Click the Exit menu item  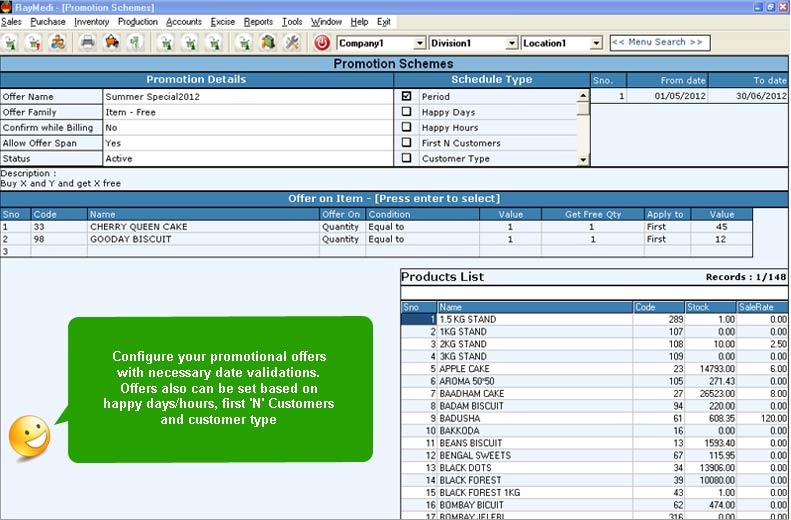383,22
